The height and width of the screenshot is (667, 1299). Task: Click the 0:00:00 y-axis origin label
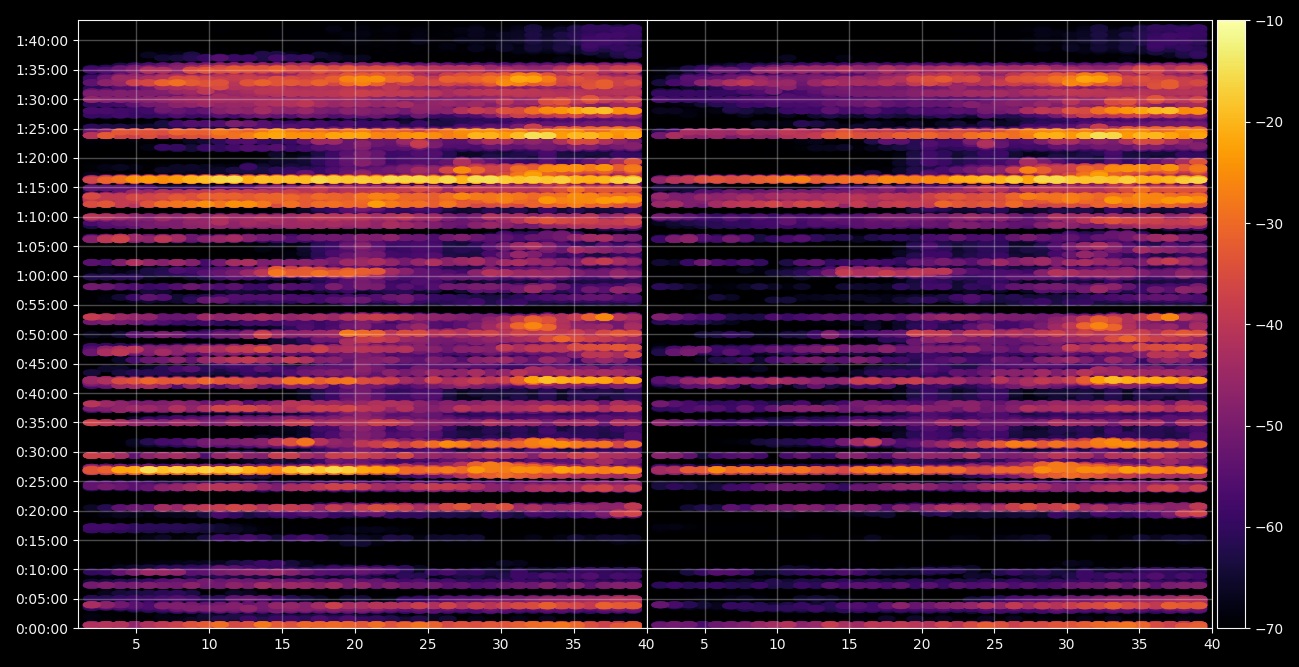(x=42, y=629)
